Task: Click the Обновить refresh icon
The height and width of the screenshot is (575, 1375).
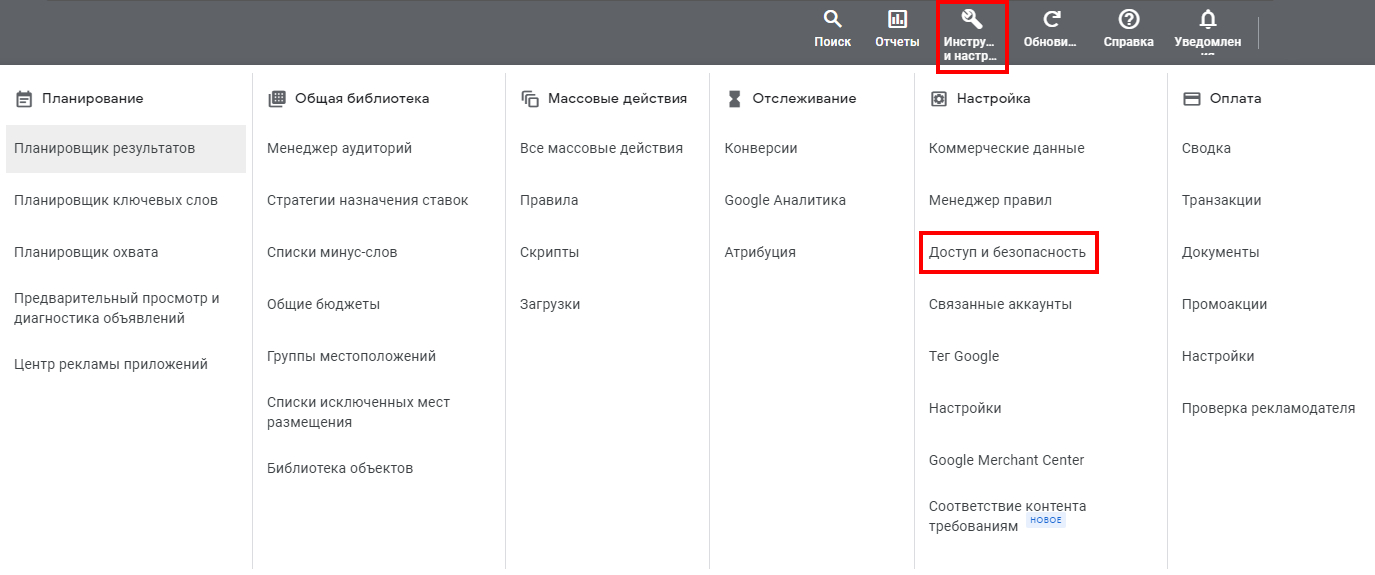Action: (1051, 19)
